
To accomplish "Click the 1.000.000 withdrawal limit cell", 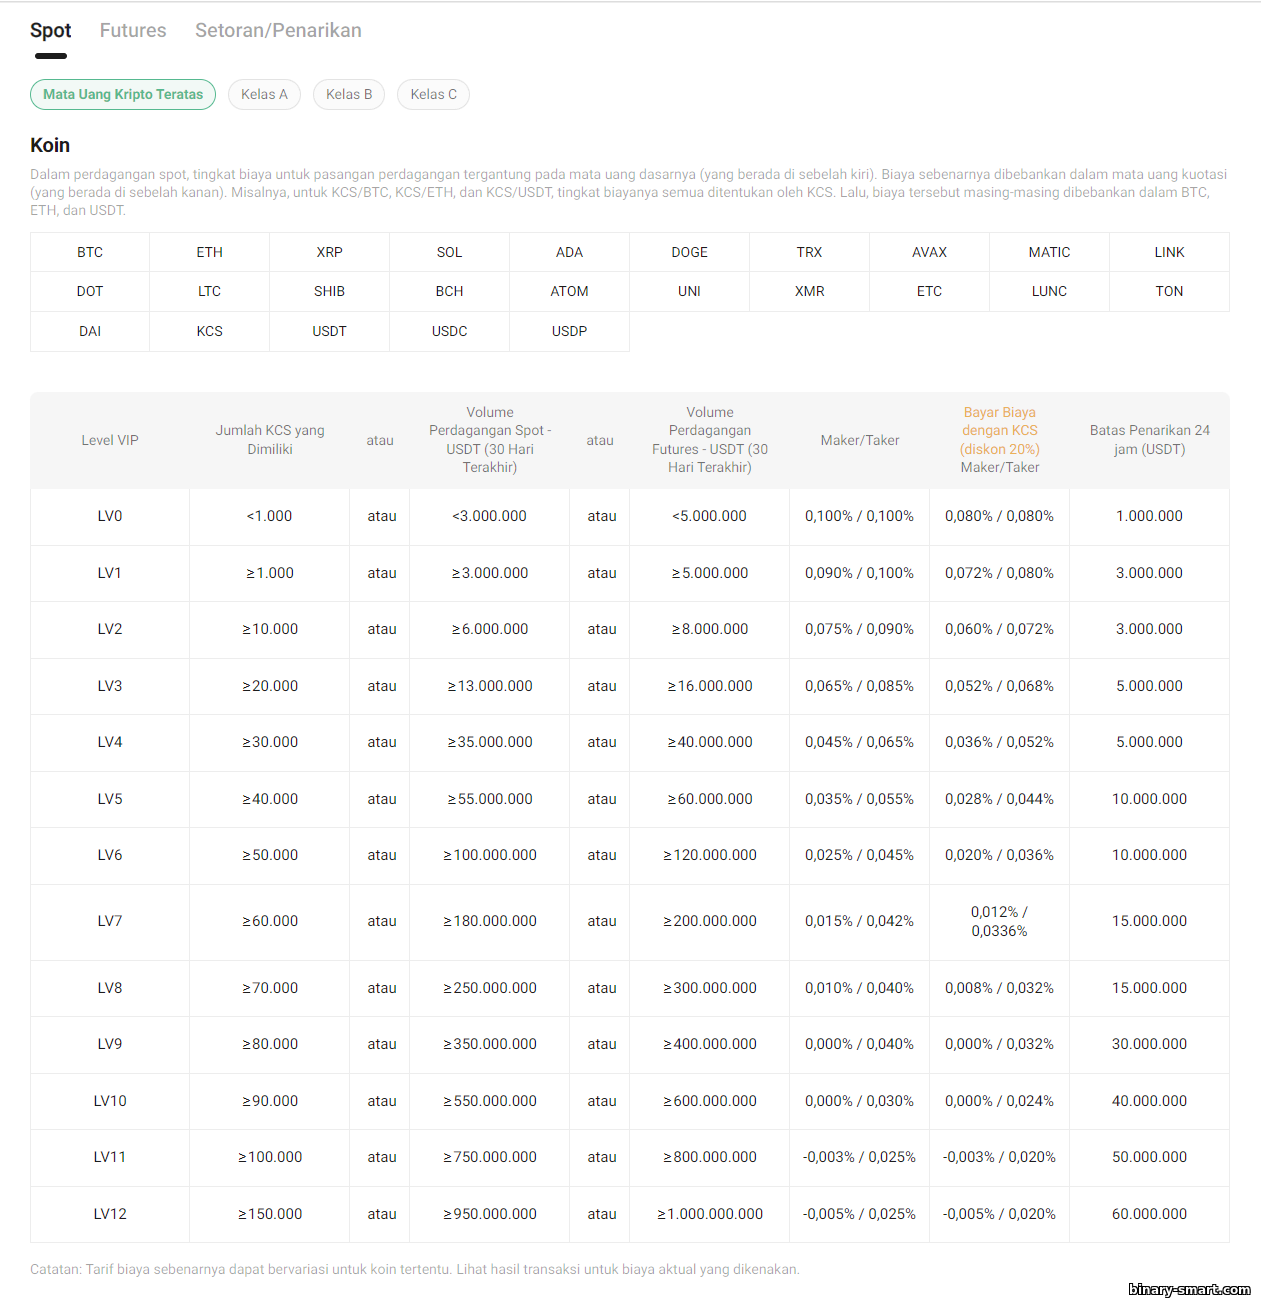I will click(1150, 516).
